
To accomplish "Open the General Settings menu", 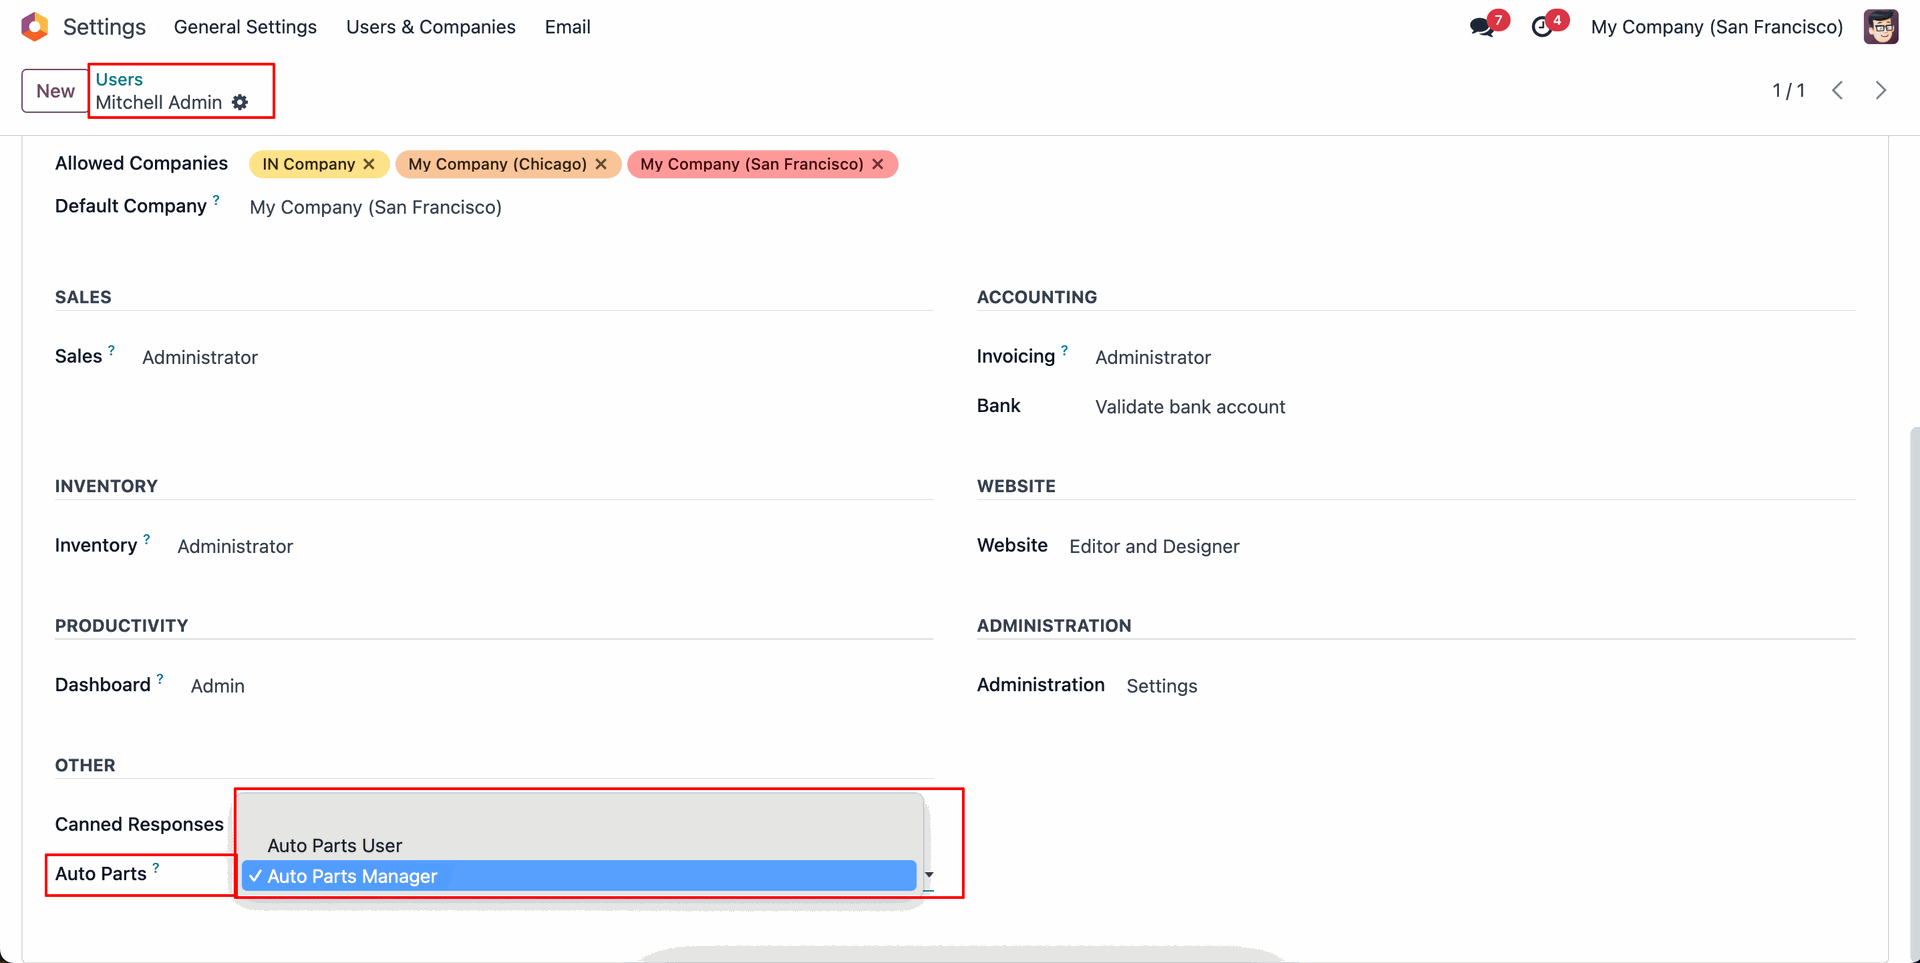I will point(245,27).
